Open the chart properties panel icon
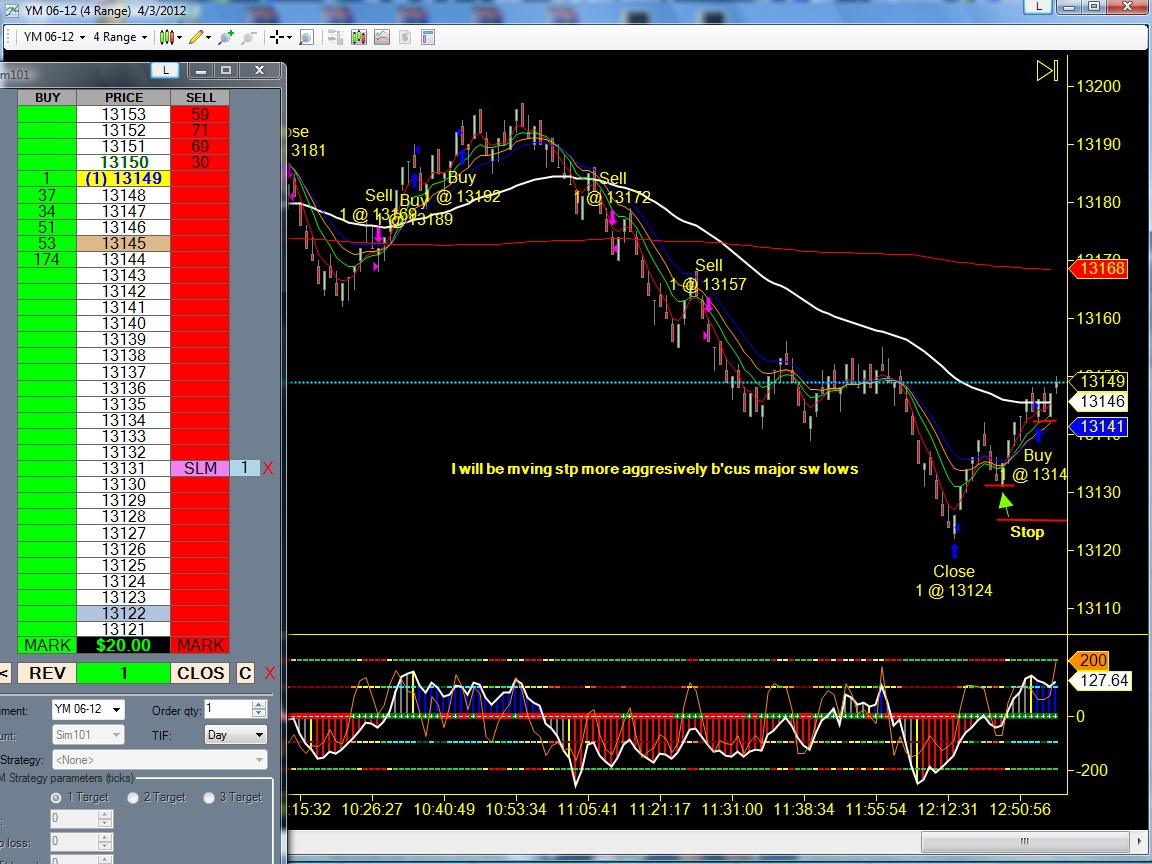This screenshot has width=1152, height=864. click(x=428, y=37)
